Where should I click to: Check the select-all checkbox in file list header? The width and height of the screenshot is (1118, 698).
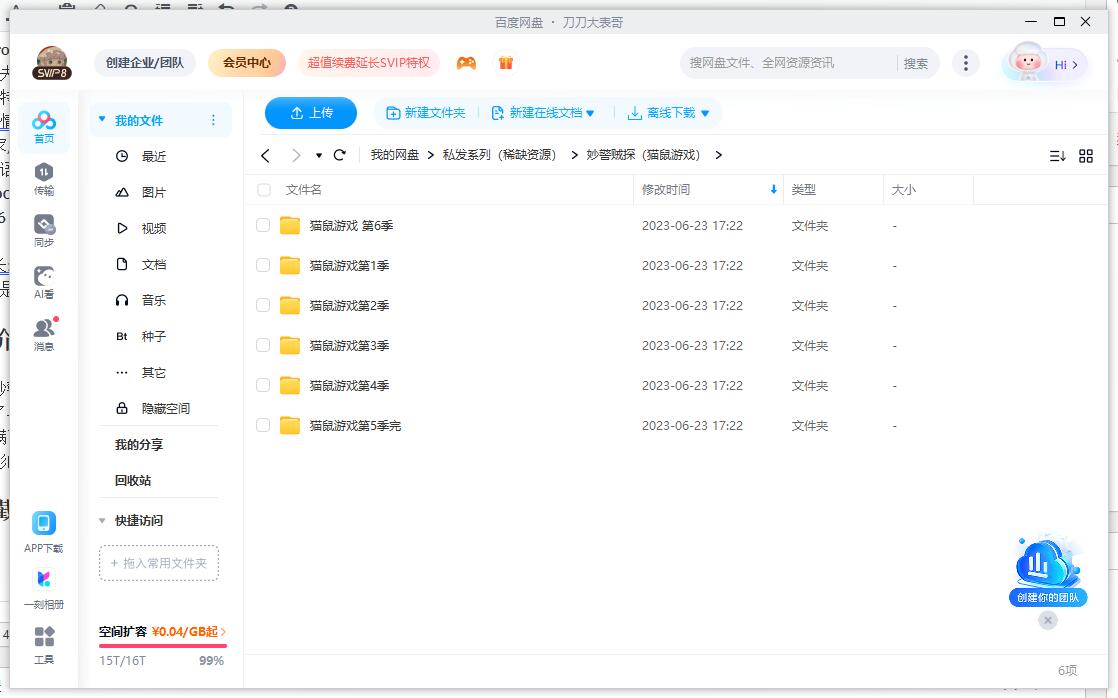click(x=262, y=189)
